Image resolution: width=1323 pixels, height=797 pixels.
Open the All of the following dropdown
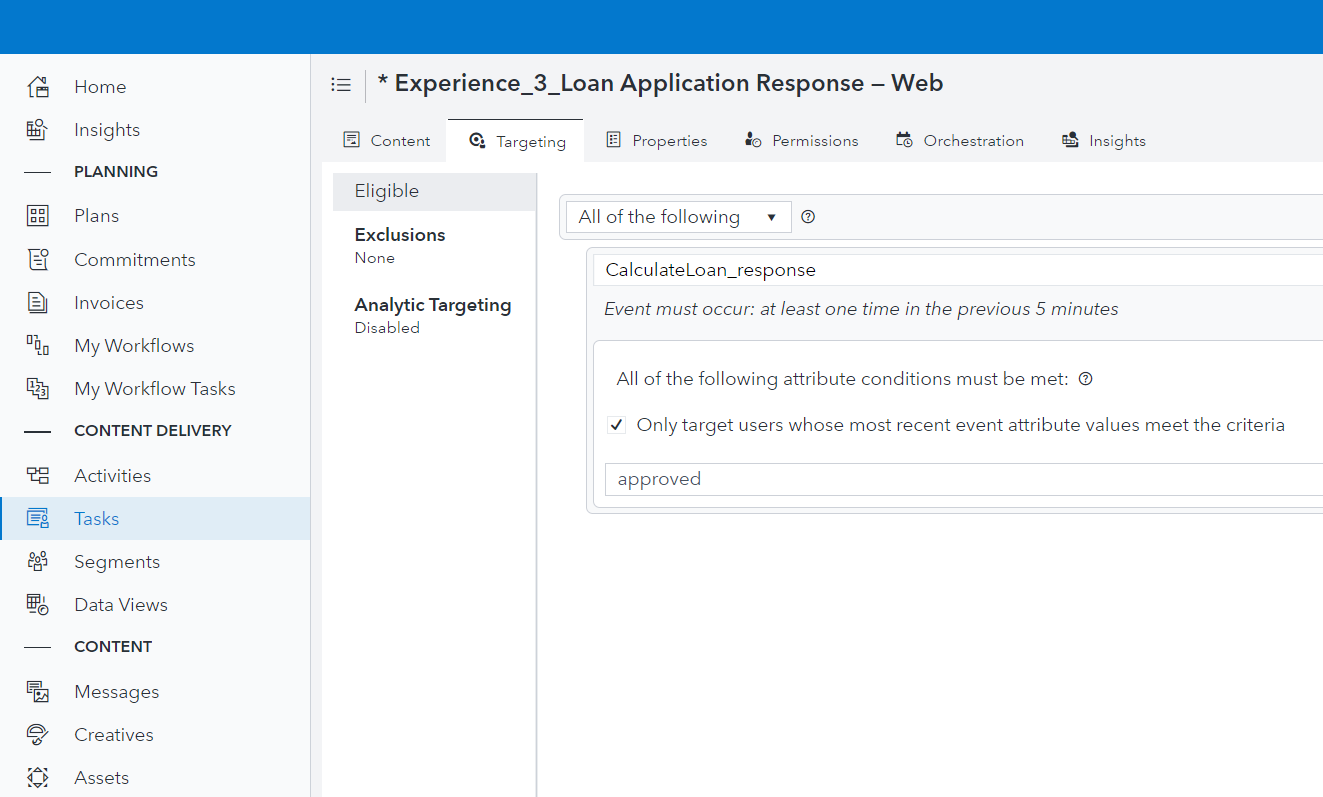pyautogui.click(x=678, y=216)
